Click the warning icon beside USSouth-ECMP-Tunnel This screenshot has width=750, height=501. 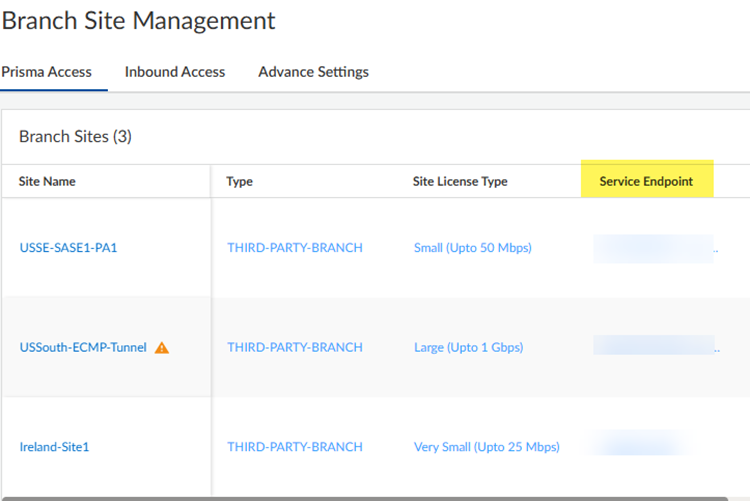pyautogui.click(x=162, y=348)
